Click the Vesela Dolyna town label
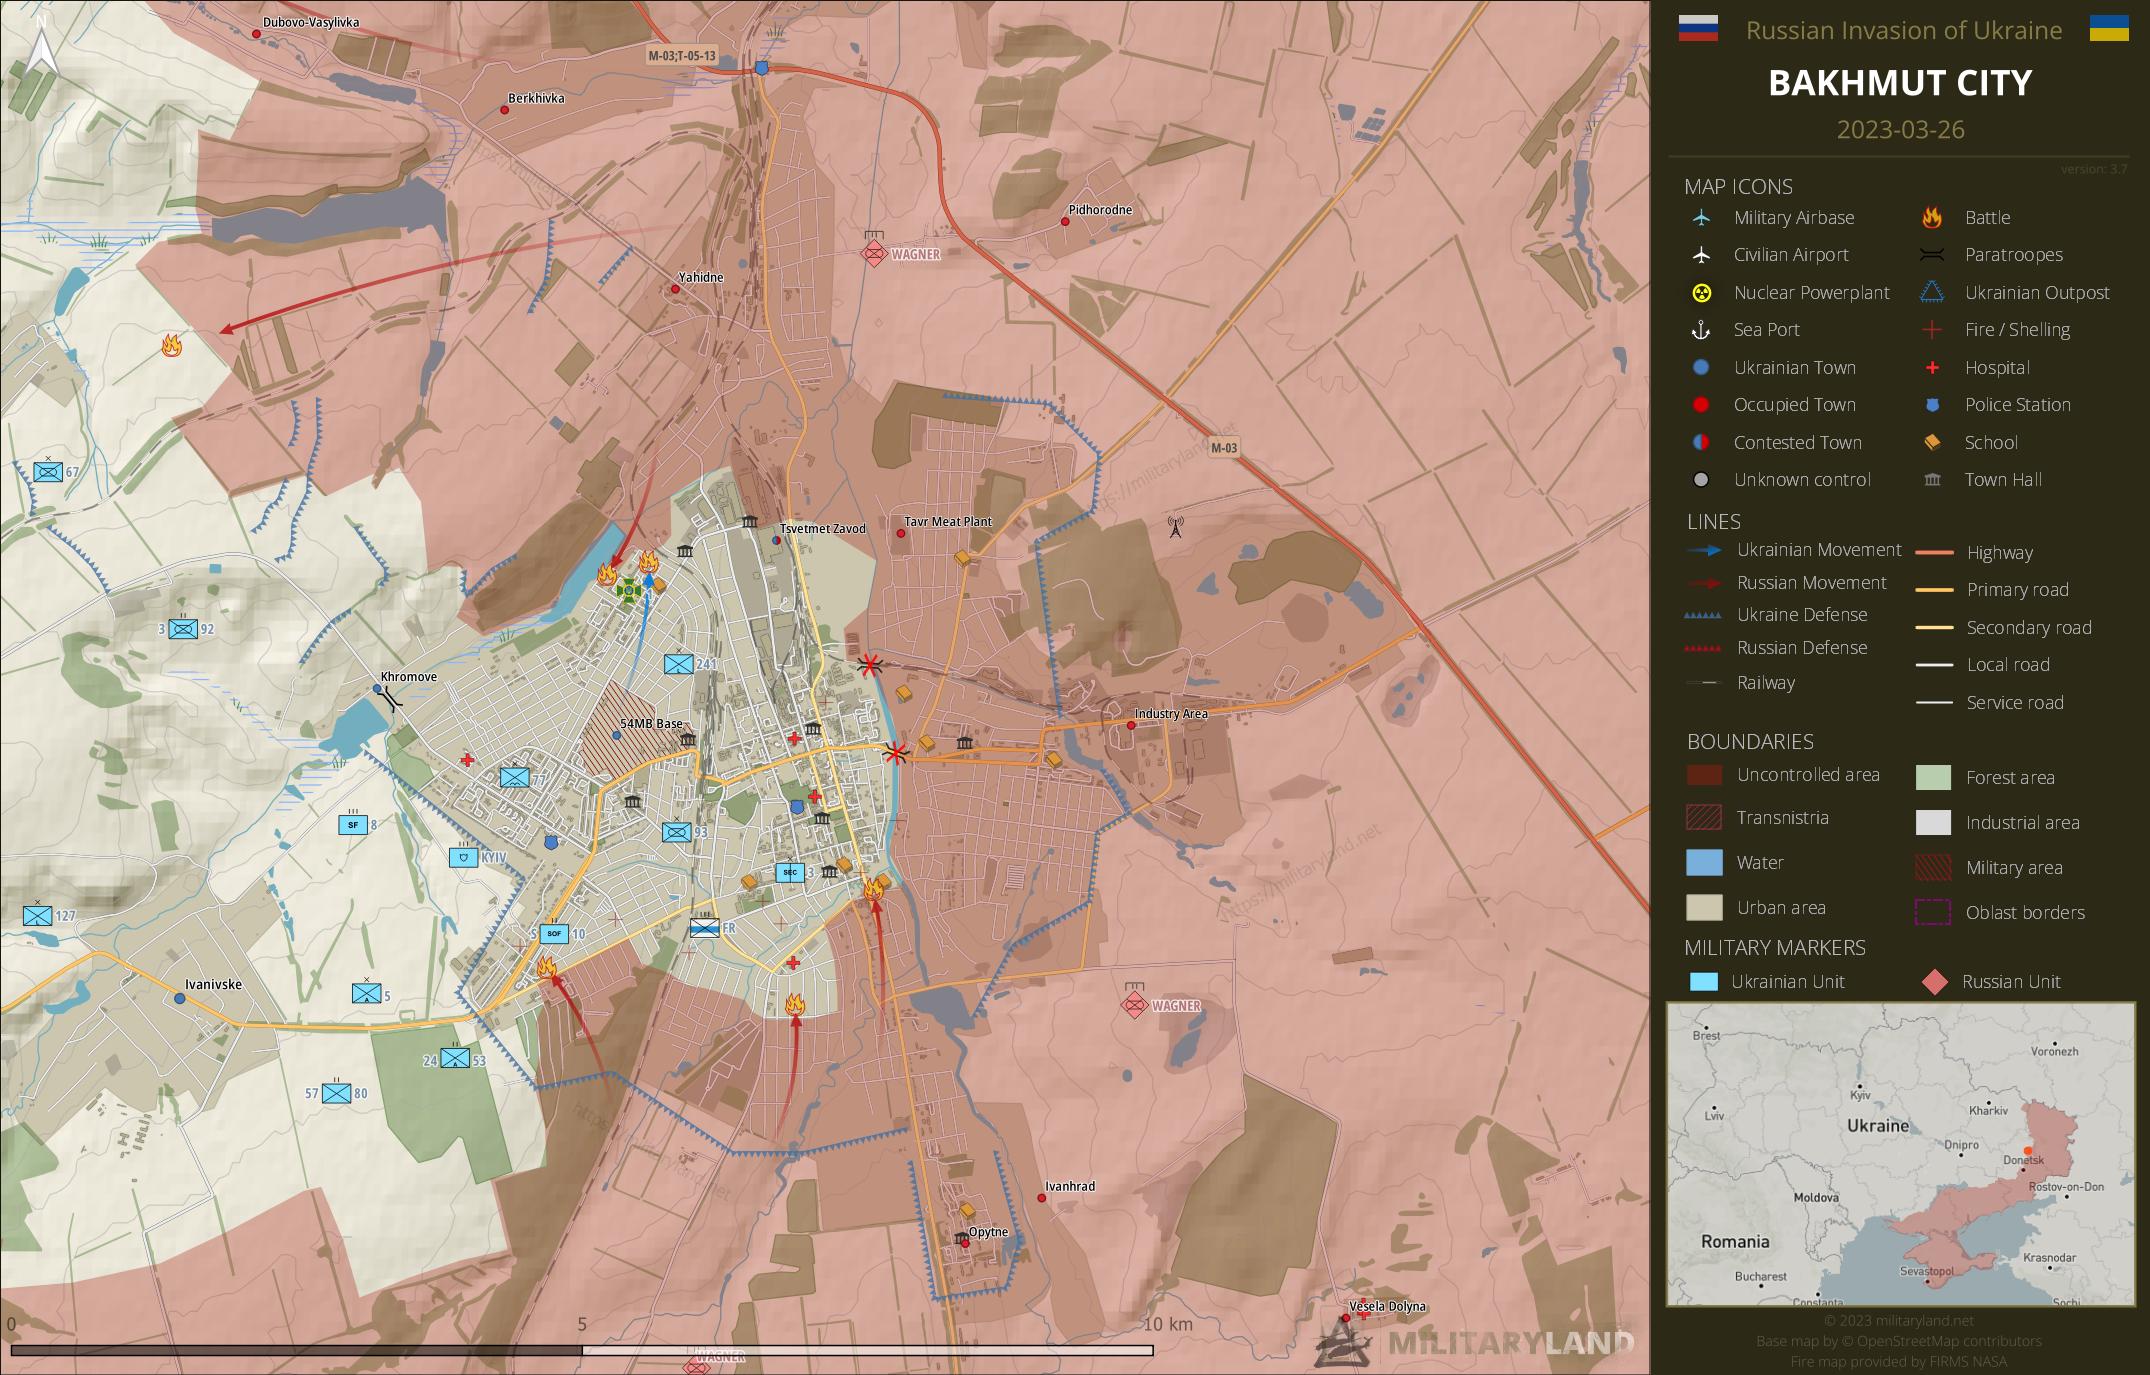 (x=1387, y=1306)
